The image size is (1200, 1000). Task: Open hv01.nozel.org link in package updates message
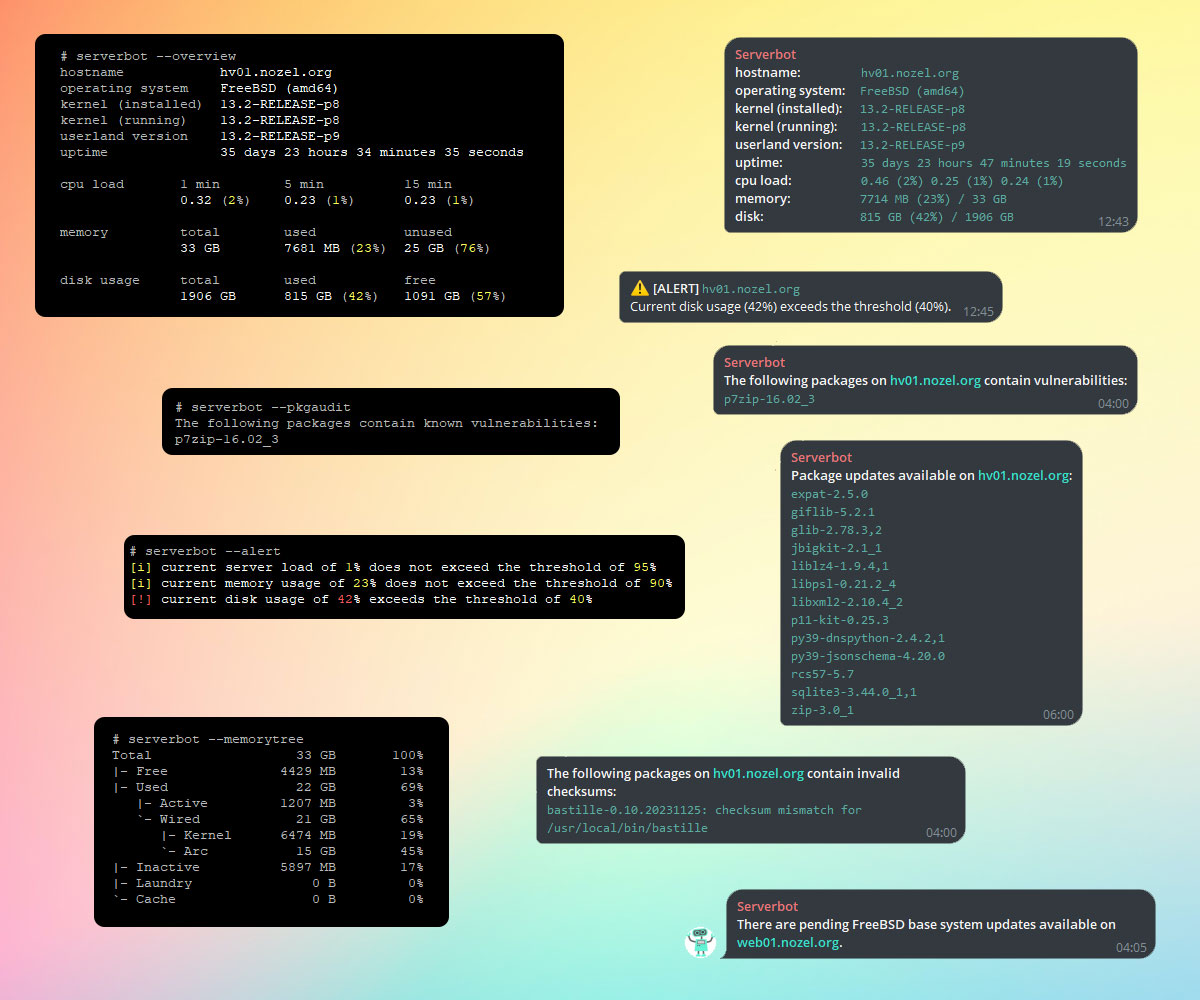(1023, 476)
